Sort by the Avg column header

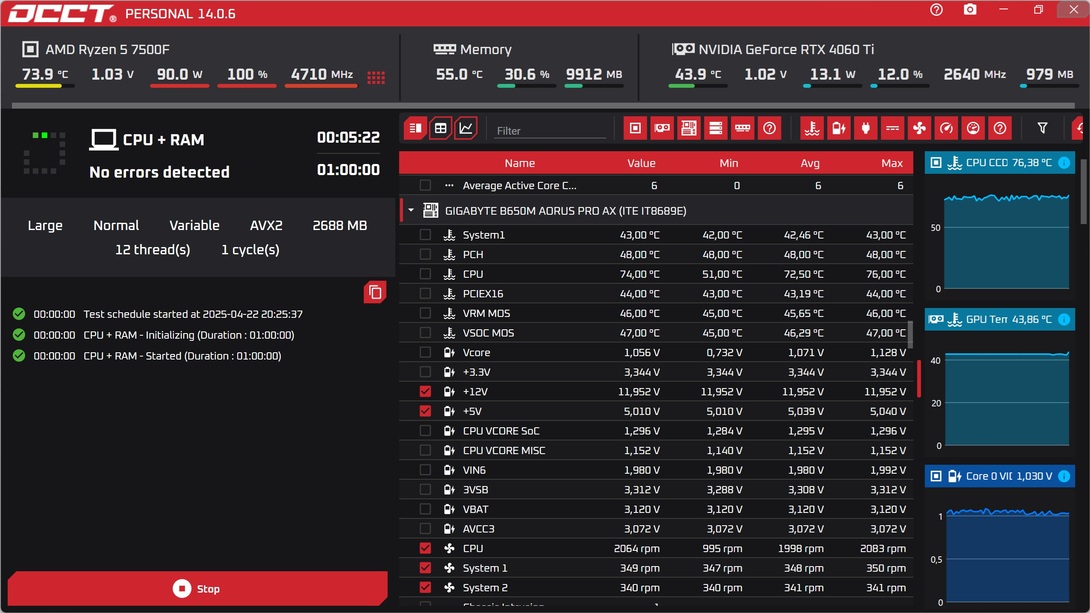click(810, 163)
